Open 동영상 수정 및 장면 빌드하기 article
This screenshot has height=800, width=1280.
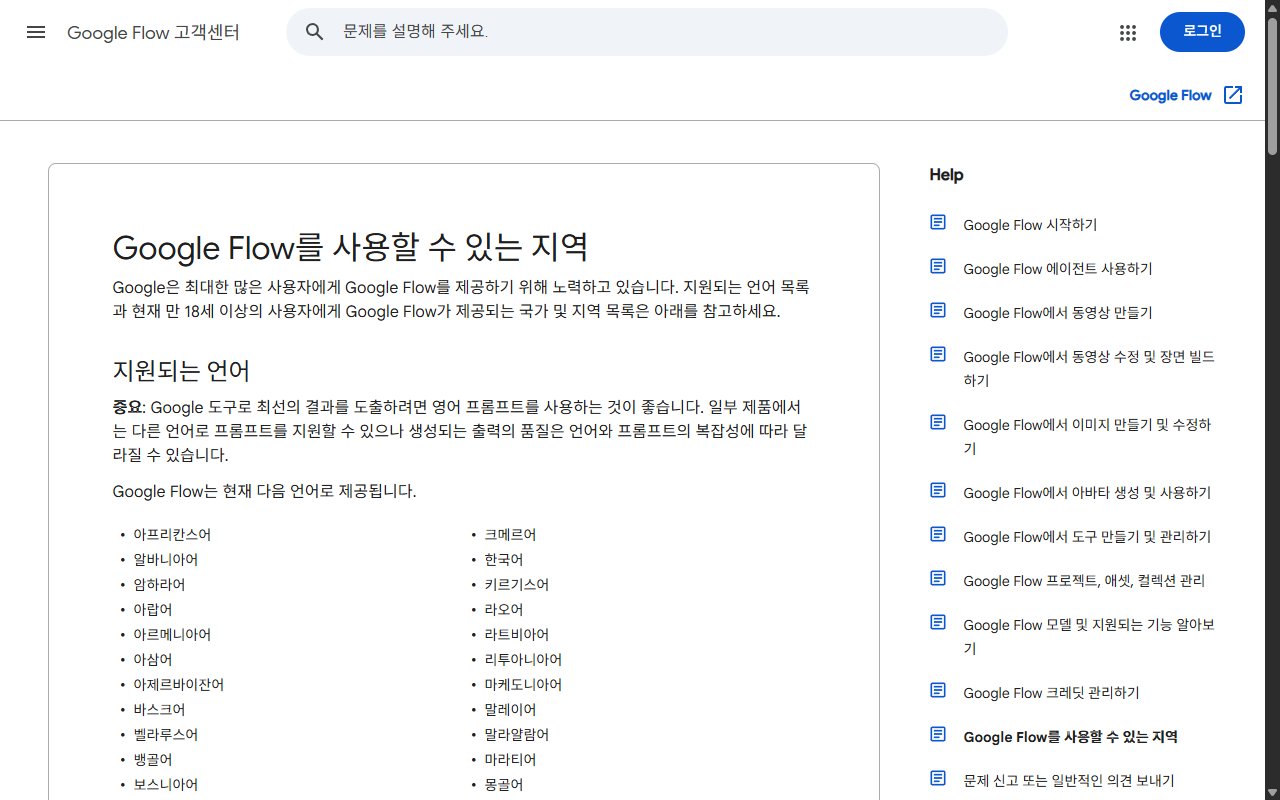pos(1089,369)
